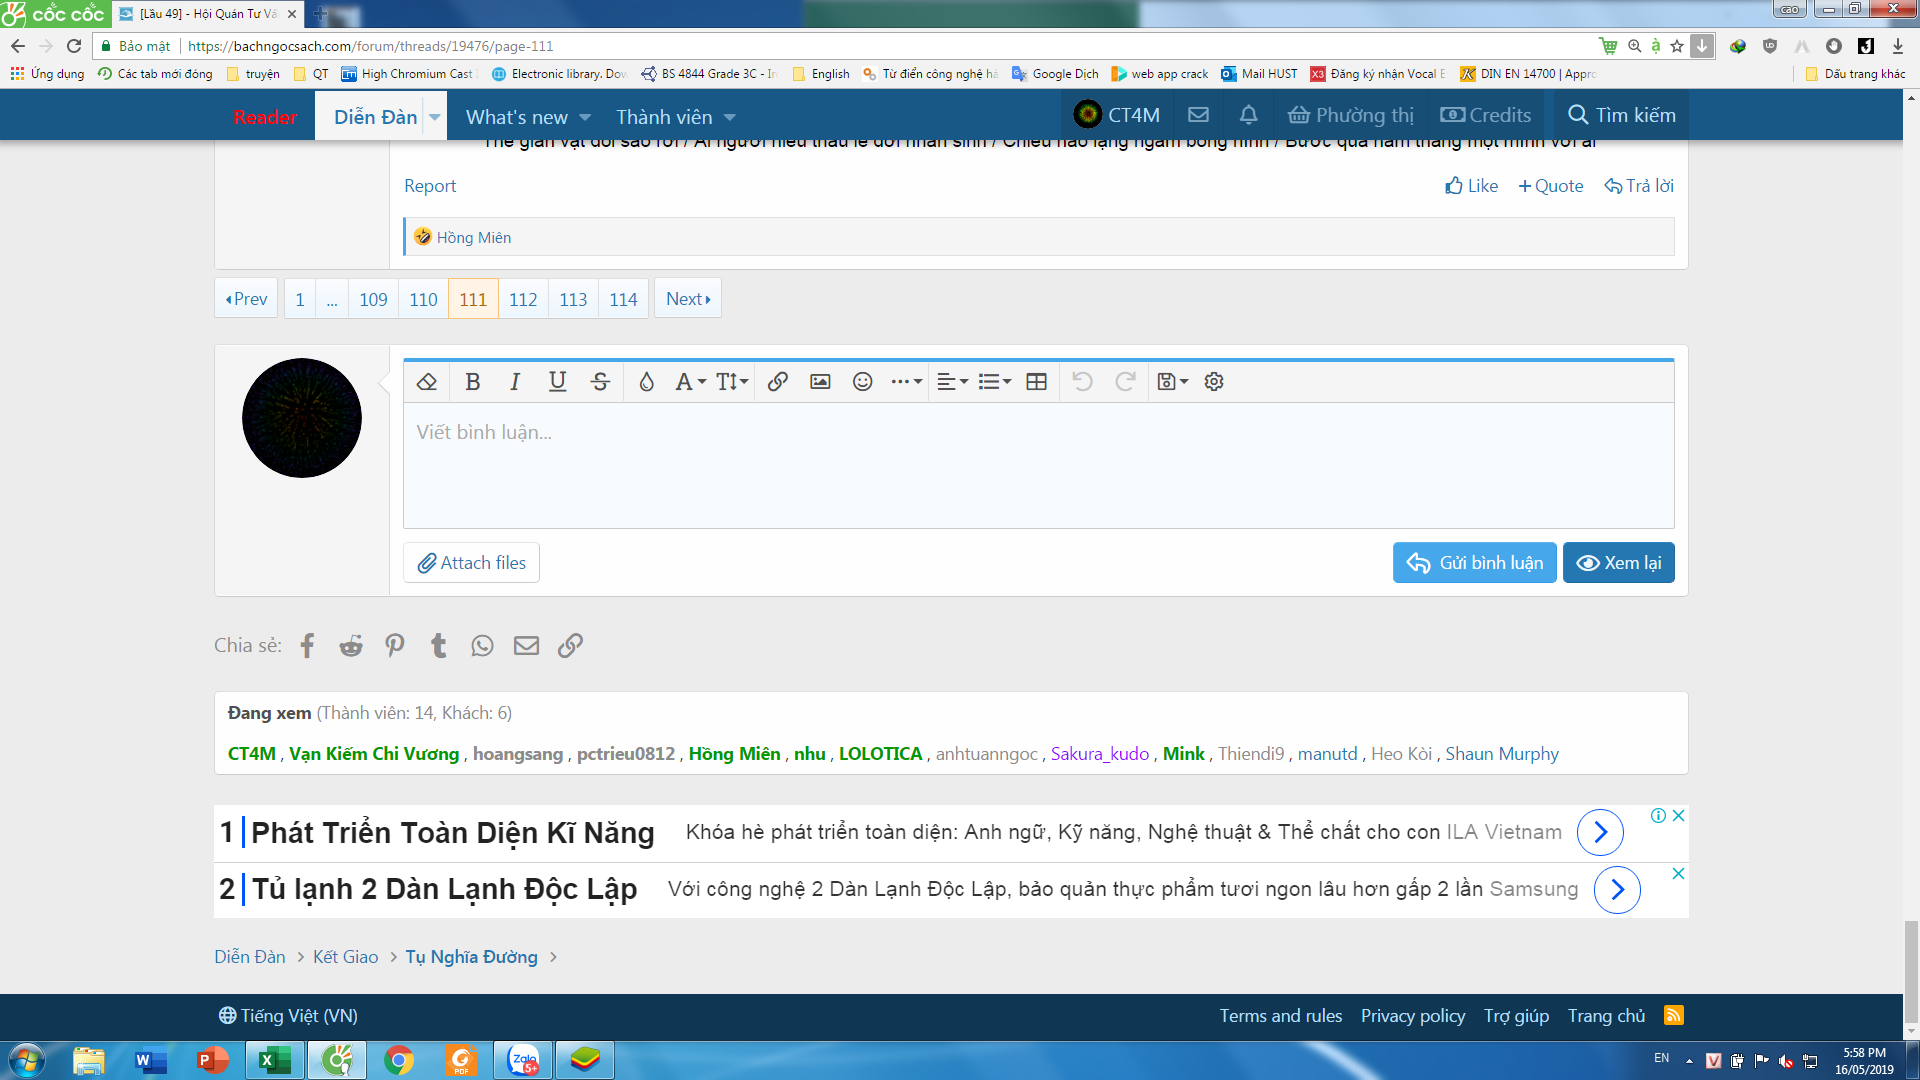Expand the Diễn Đàn menu arrow
1920x1080 pixels.
click(435, 117)
